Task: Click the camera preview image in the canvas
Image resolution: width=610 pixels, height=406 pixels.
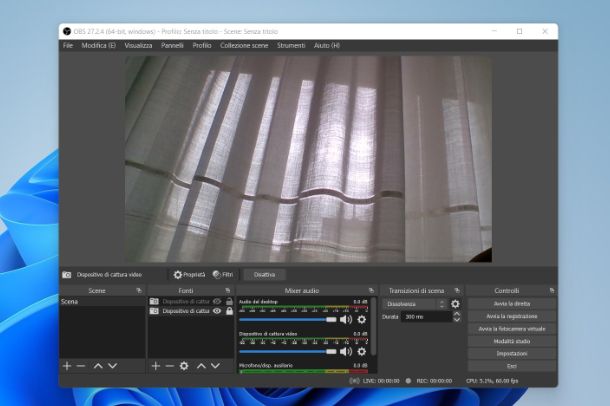Action: click(x=309, y=159)
